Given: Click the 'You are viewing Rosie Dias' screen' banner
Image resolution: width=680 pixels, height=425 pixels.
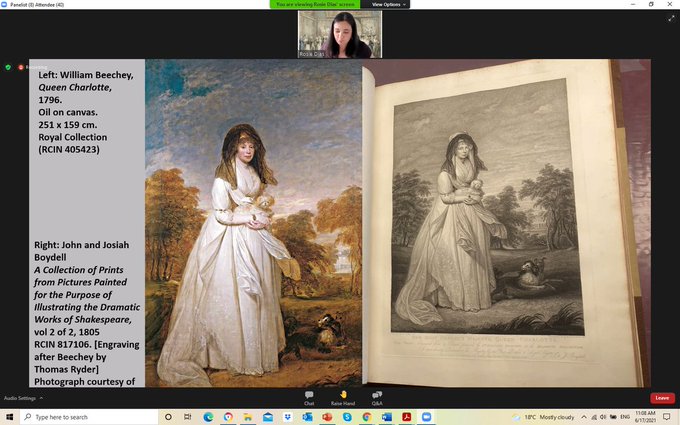Looking at the screenshot, I should 315,4.
